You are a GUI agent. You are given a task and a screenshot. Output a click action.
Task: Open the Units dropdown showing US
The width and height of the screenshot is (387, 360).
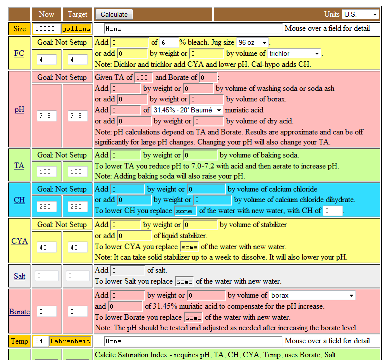pos(361,14)
